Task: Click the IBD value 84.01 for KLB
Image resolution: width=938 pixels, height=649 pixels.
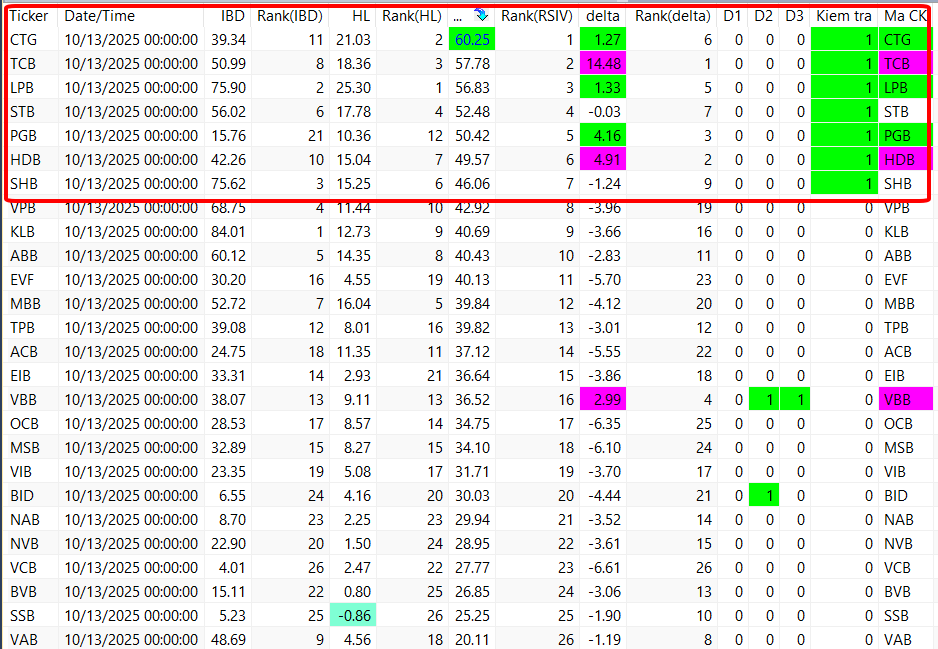Action: (x=228, y=232)
